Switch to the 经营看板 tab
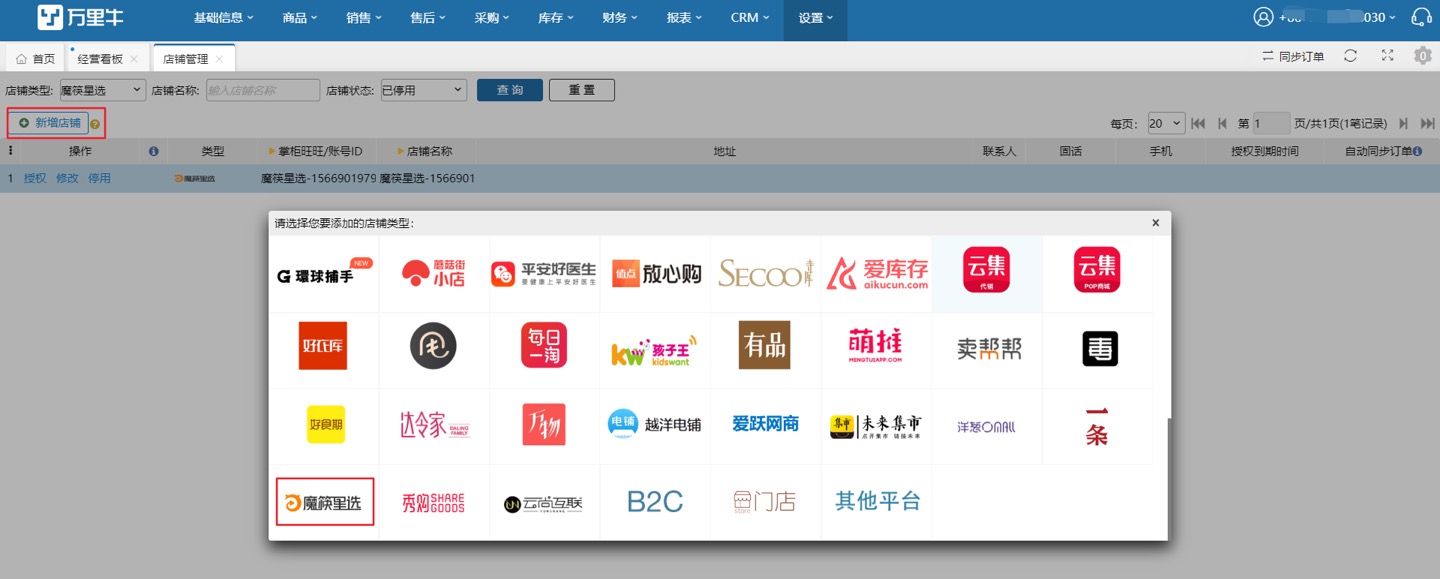 click(107, 59)
